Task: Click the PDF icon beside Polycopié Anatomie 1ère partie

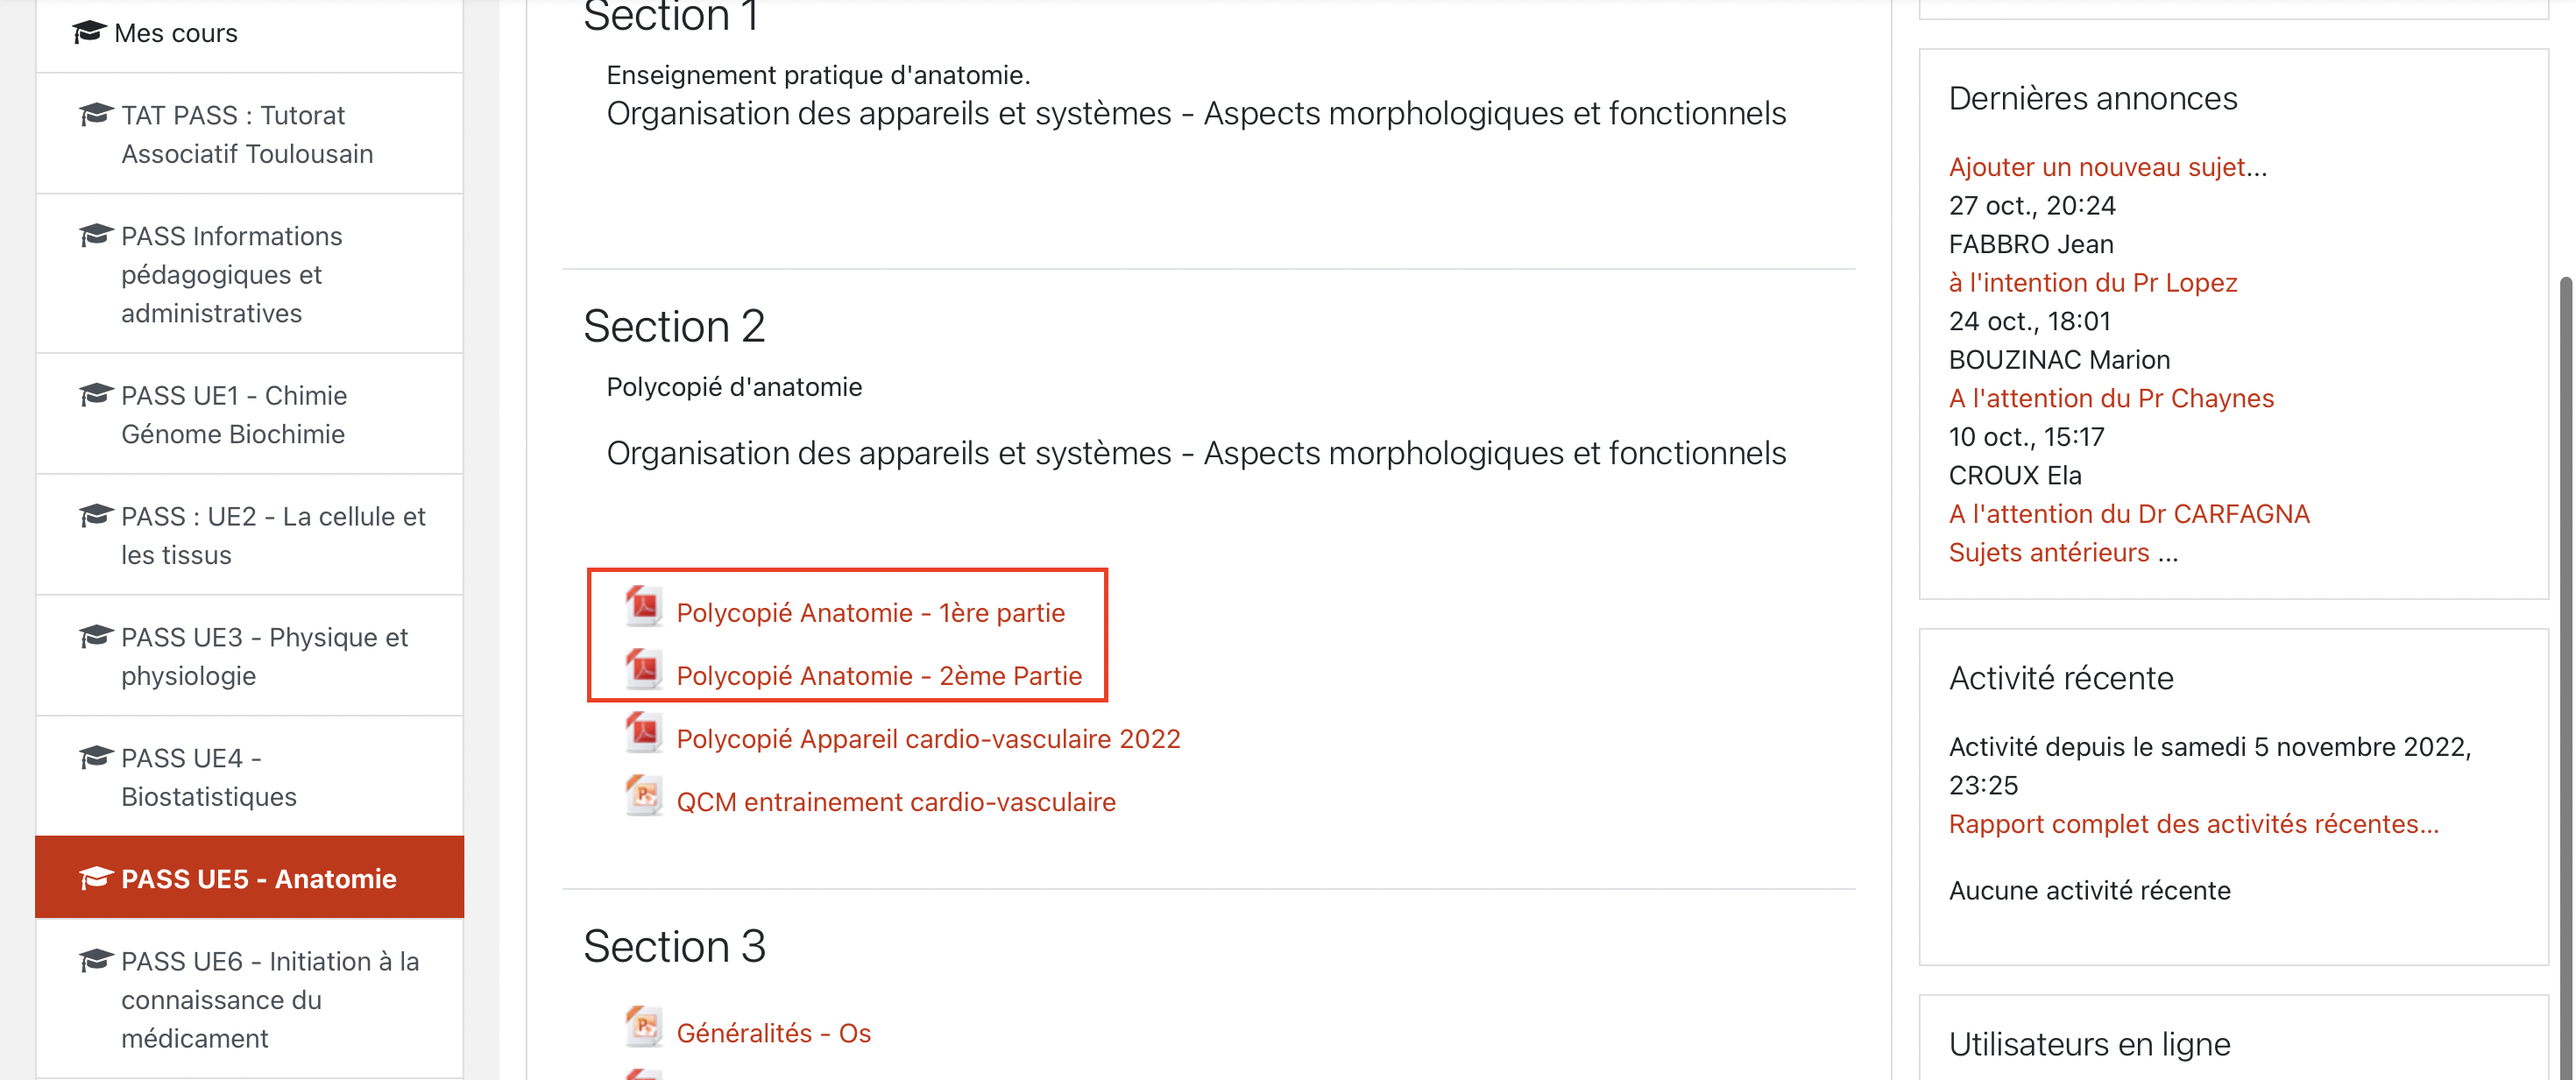Action: pyautogui.click(x=644, y=607)
